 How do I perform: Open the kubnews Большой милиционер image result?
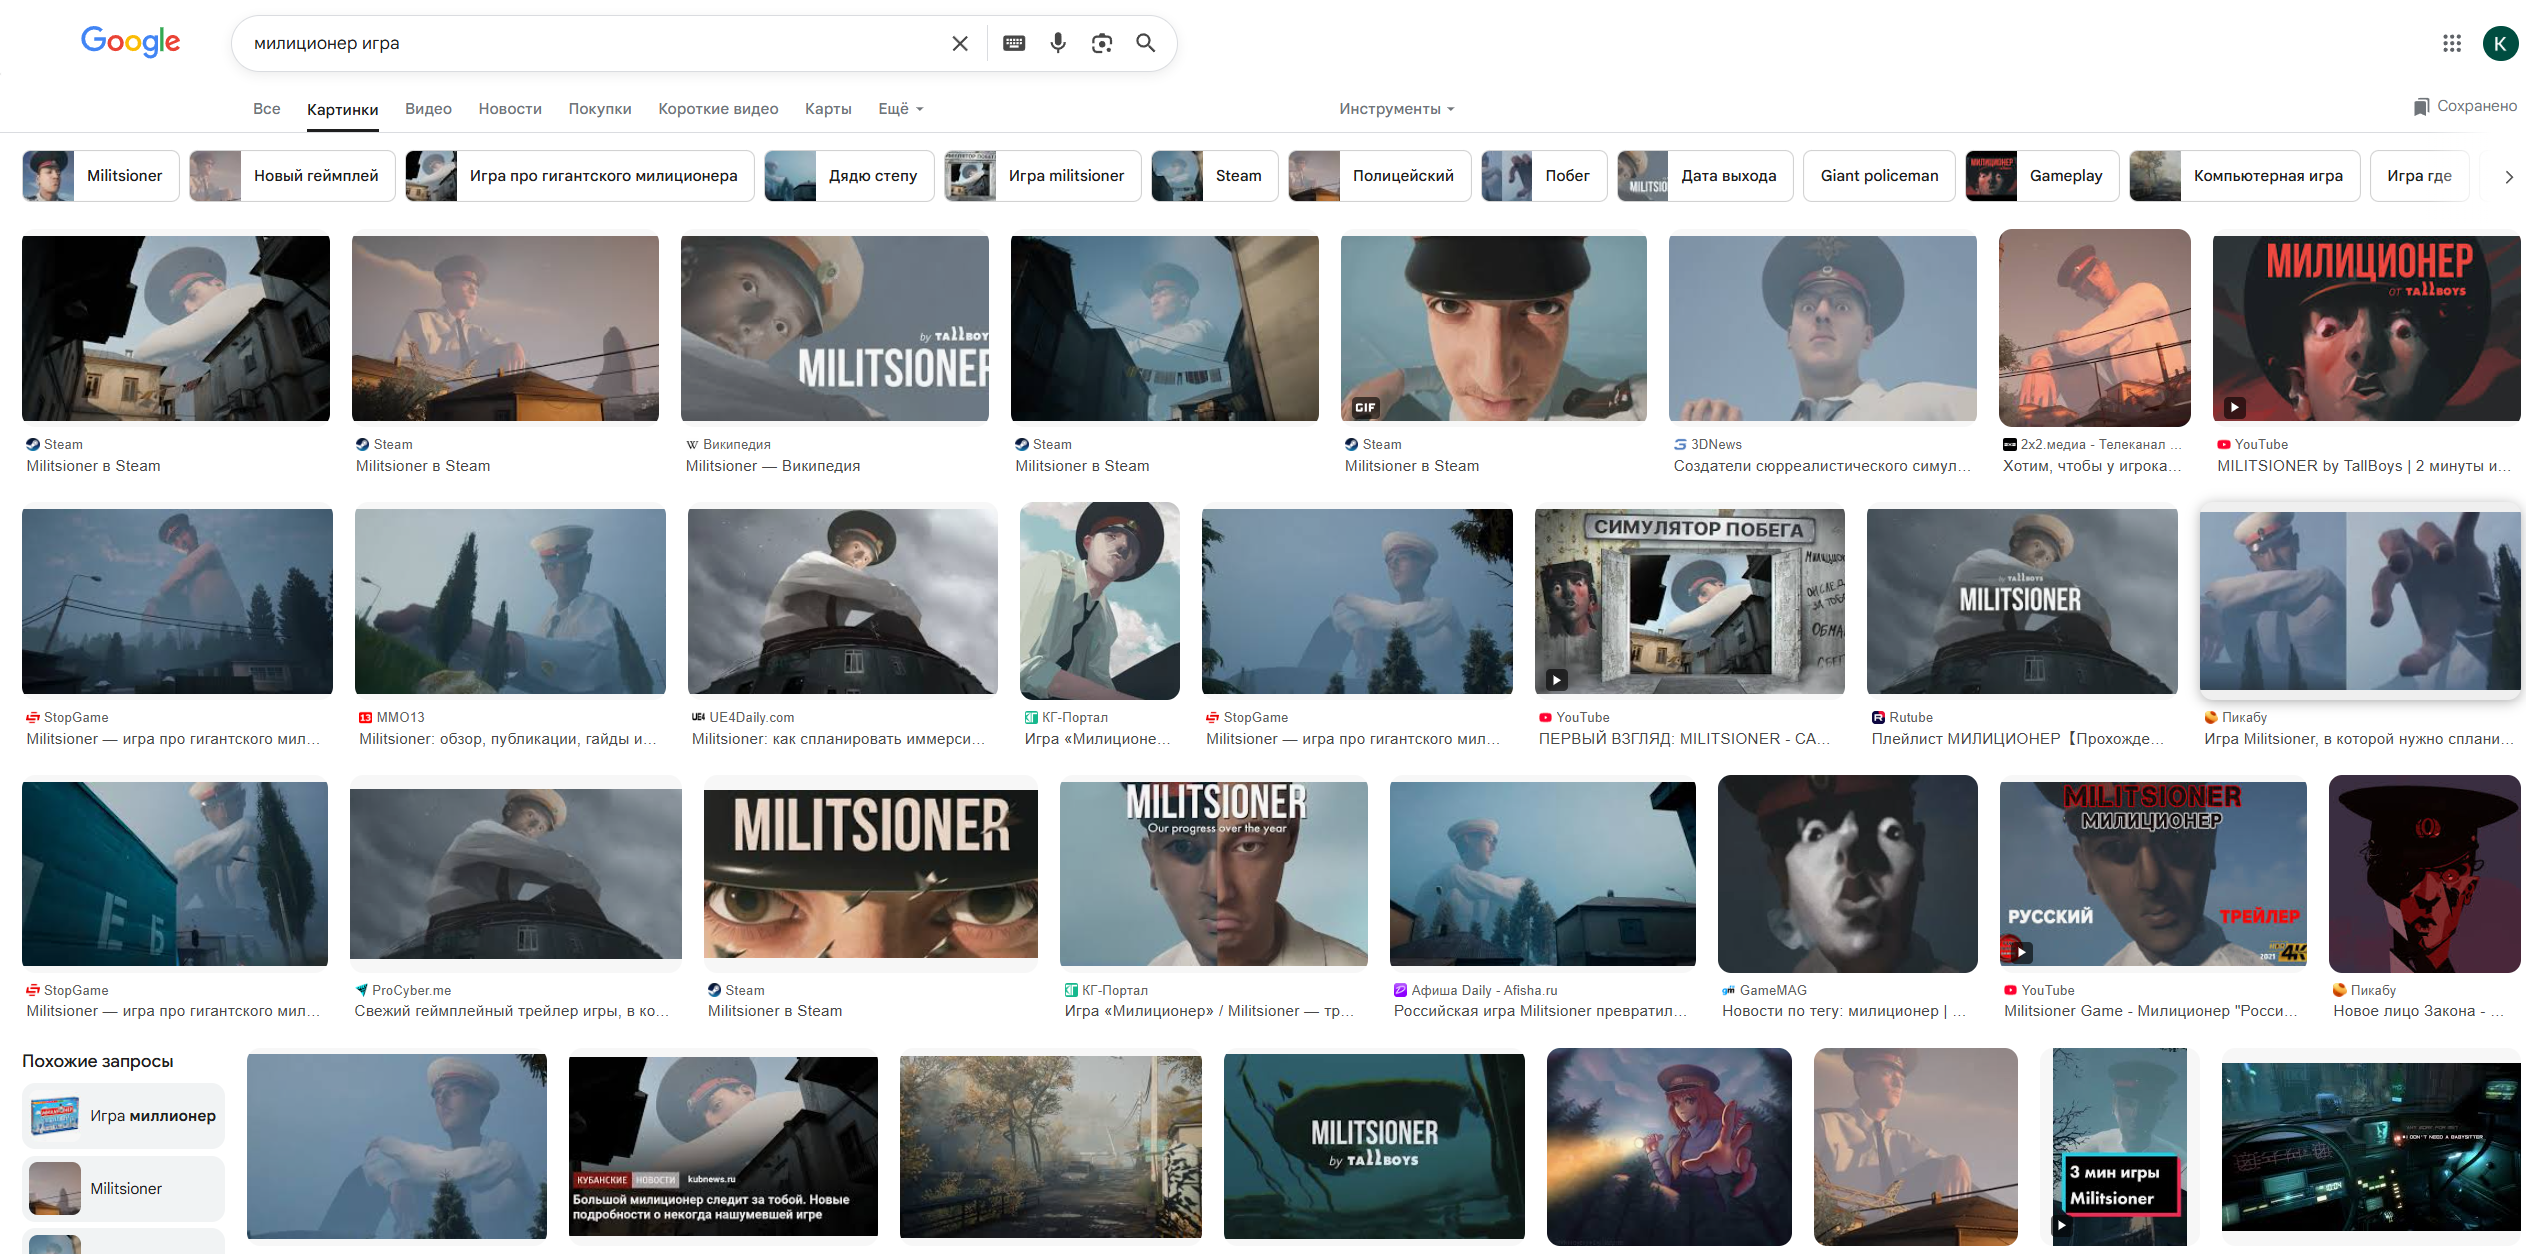click(x=723, y=1146)
